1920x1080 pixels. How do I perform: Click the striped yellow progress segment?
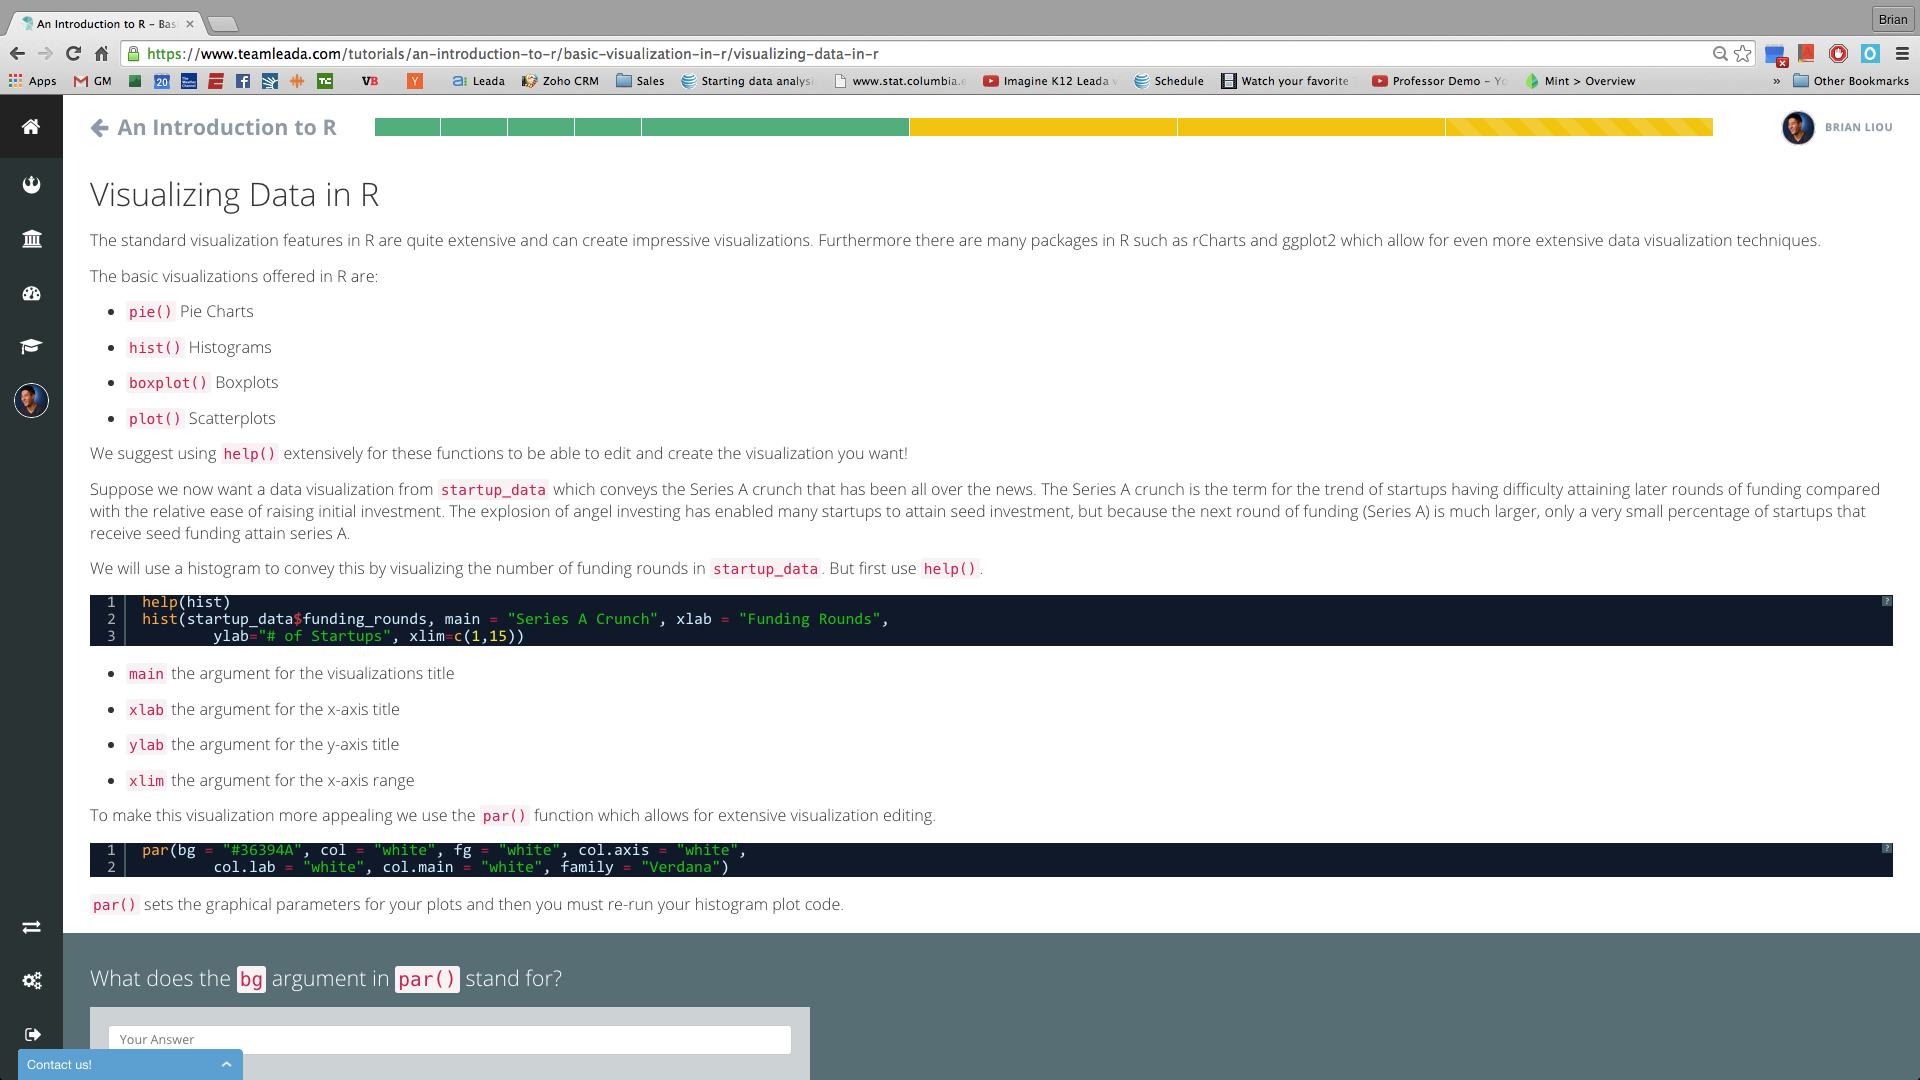click(x=1578, y=127)
